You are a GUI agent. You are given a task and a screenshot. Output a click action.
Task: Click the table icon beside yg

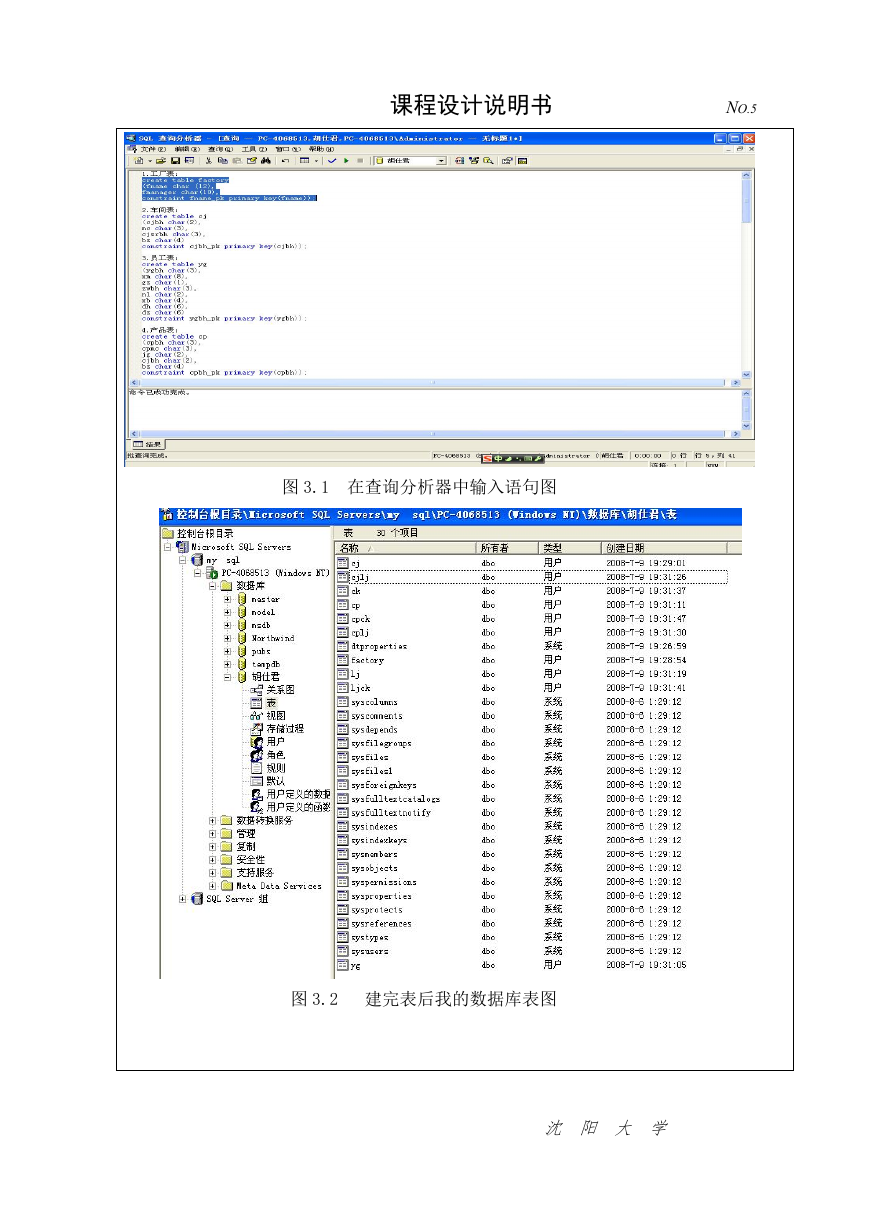[343, 966]
